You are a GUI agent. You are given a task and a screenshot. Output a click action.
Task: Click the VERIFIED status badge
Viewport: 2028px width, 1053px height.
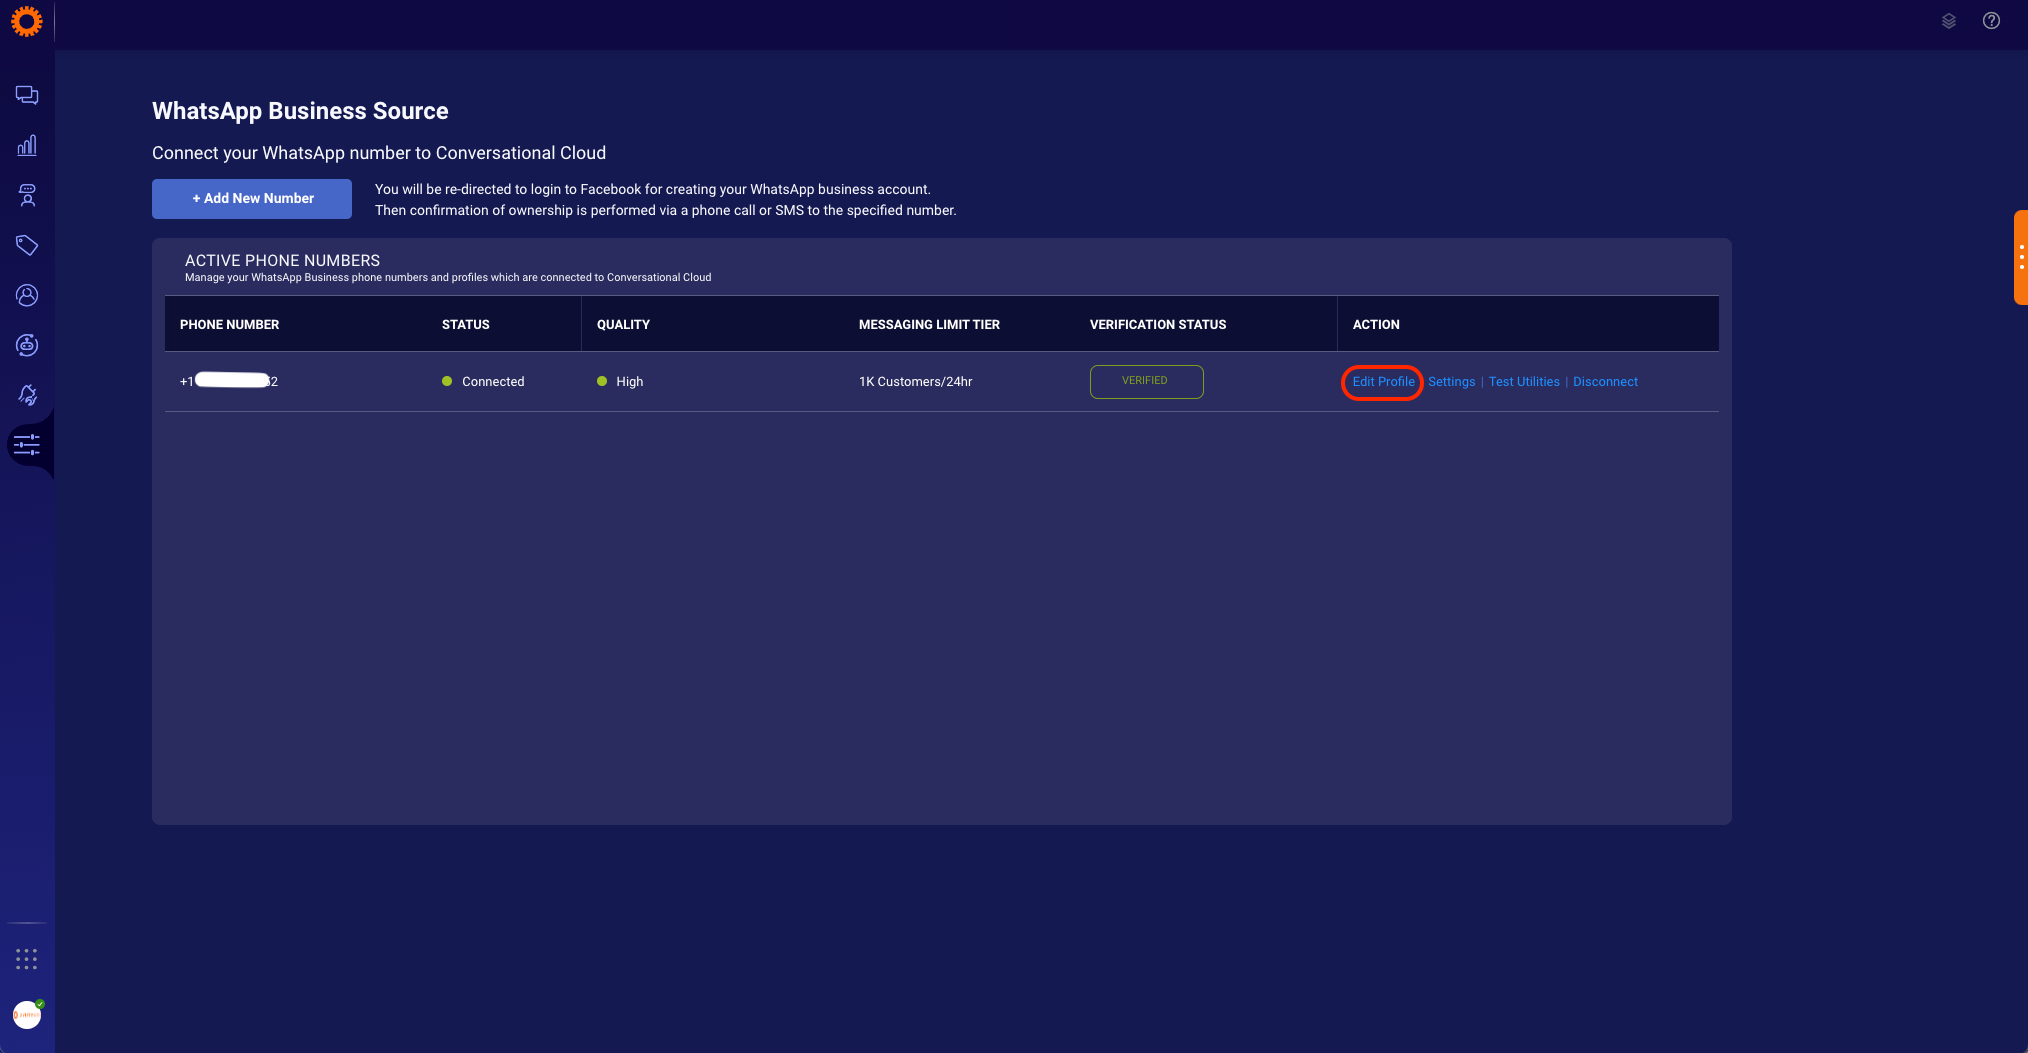point(1146,381)
